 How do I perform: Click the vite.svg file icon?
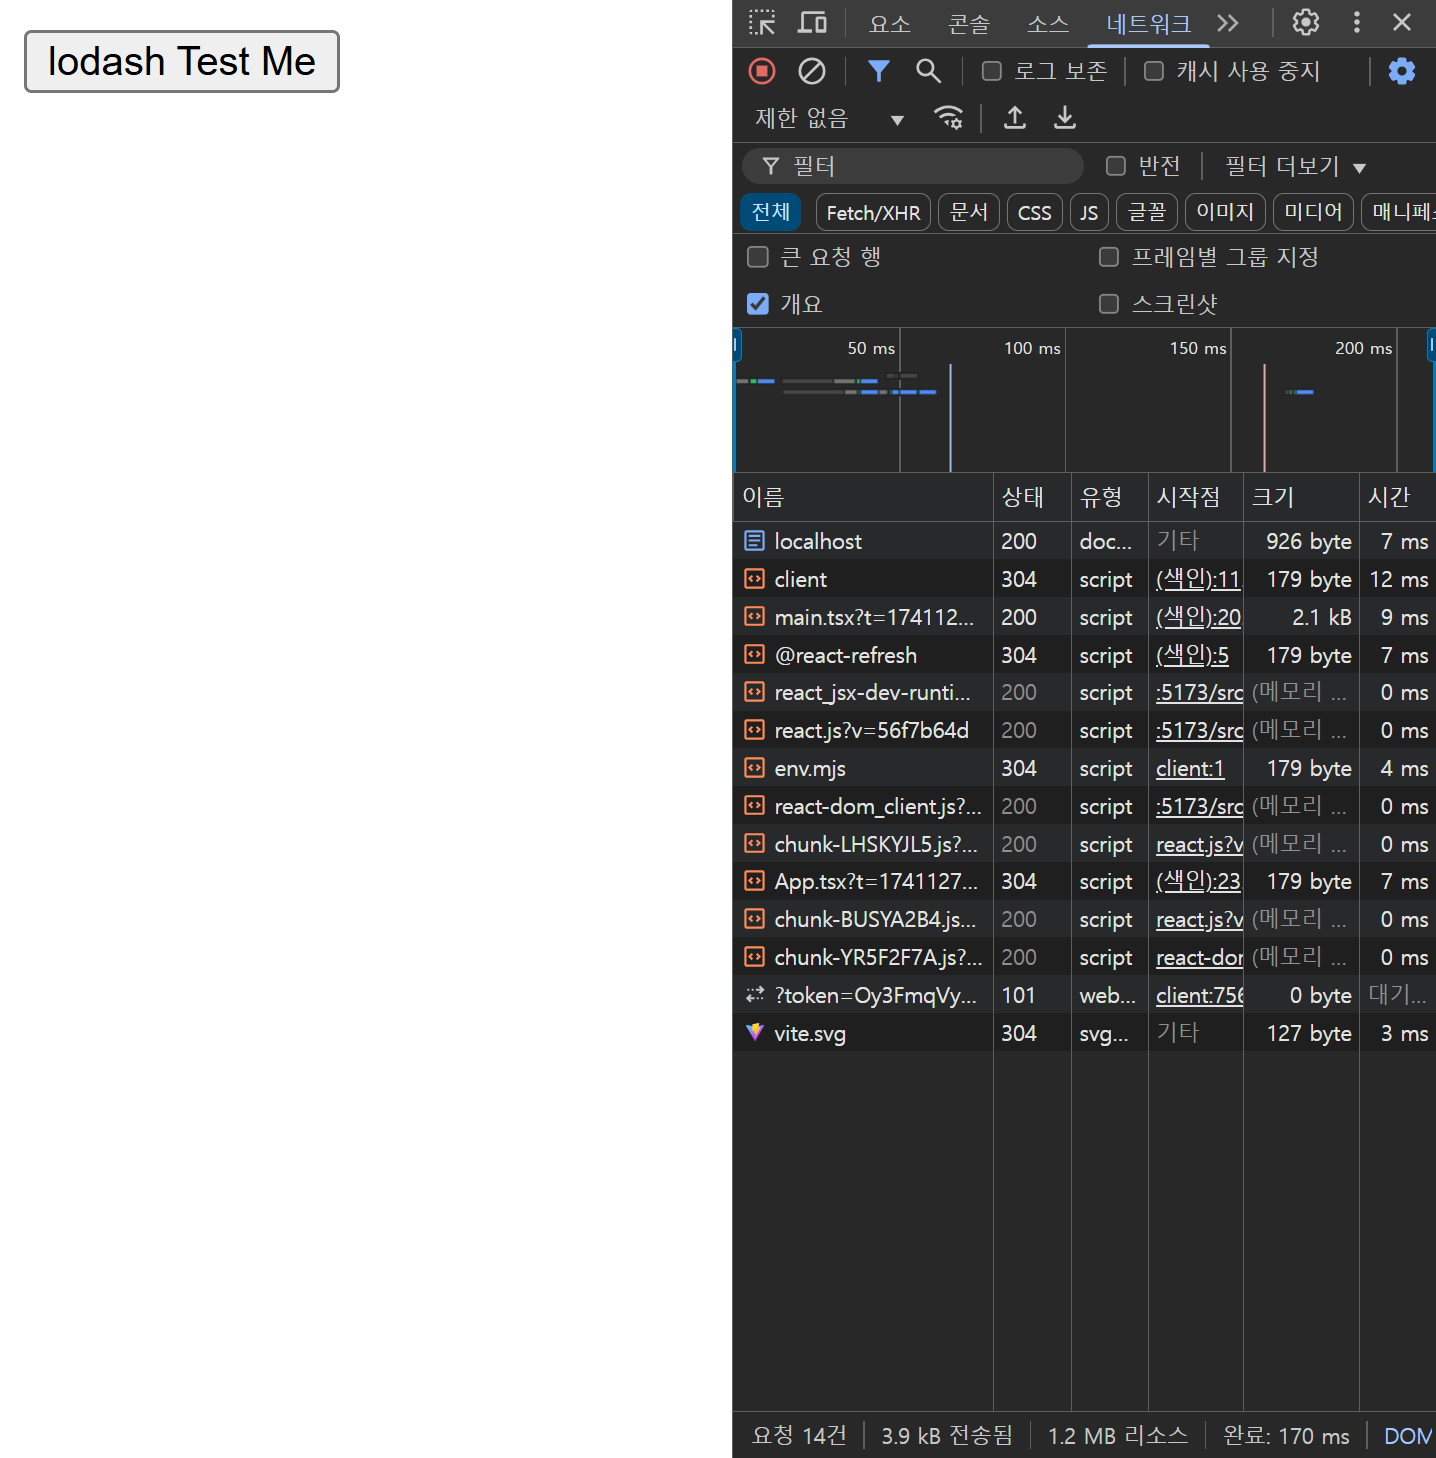[x=754, y=1033]
